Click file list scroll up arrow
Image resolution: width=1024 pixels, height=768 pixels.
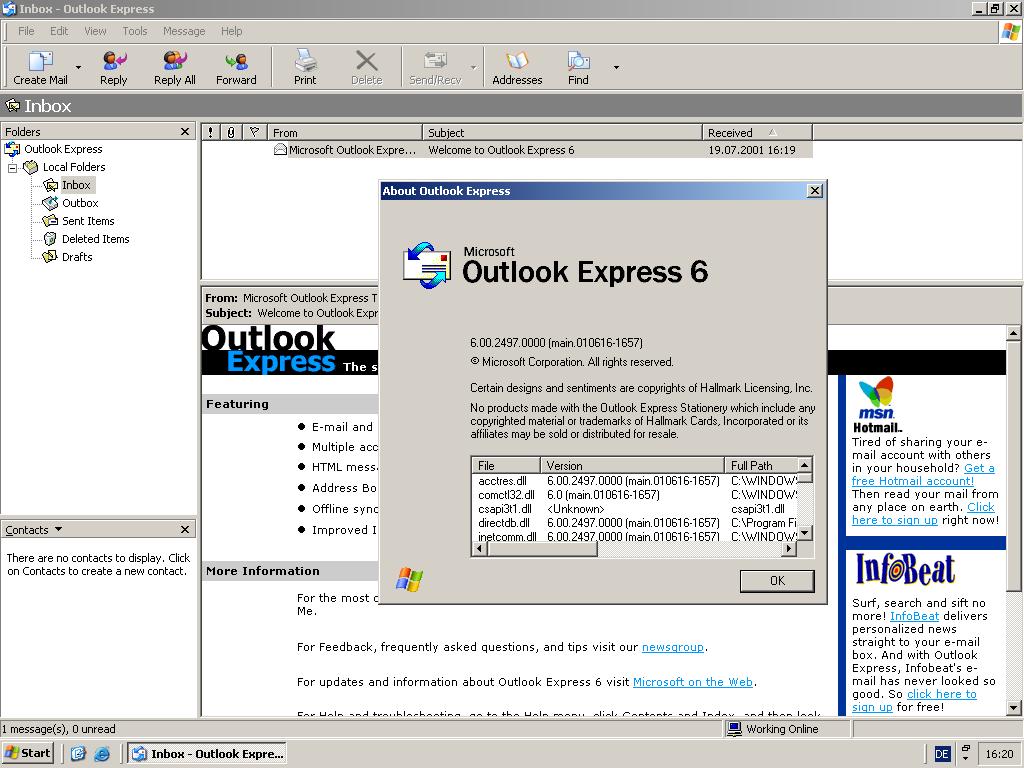[x=805, y=465]
